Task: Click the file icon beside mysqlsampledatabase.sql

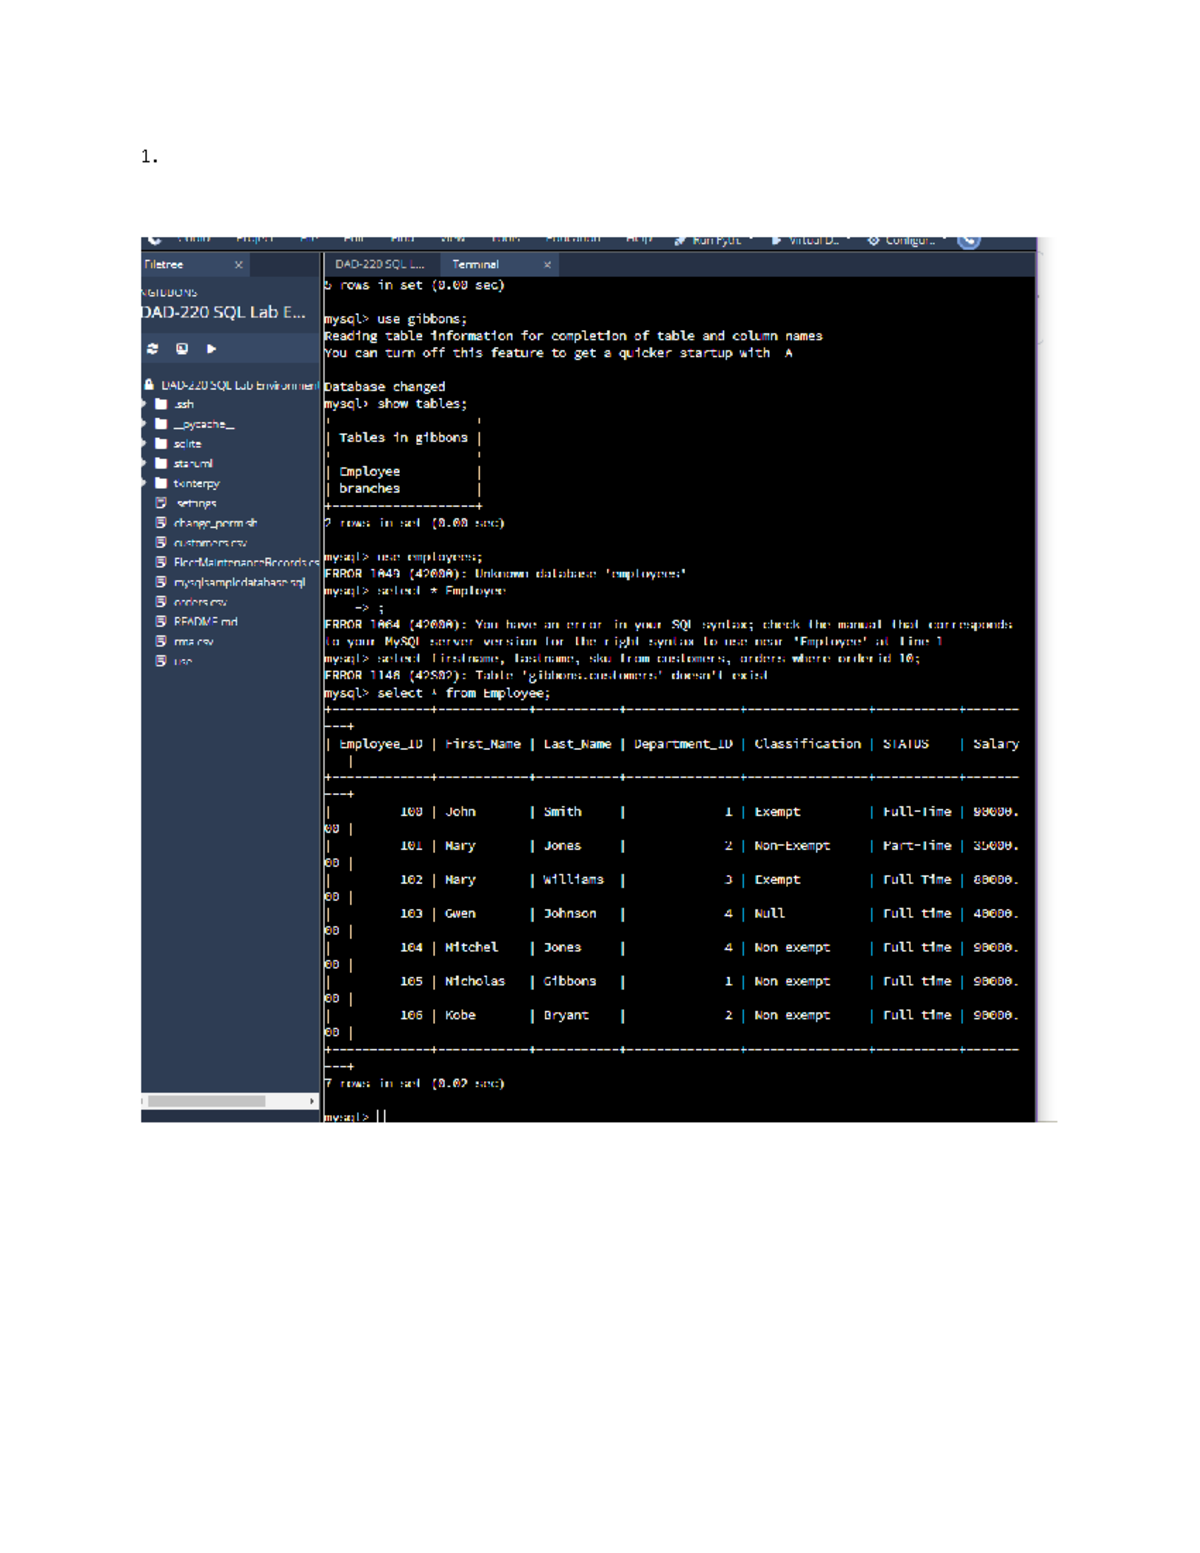Action: pos(161,582)
